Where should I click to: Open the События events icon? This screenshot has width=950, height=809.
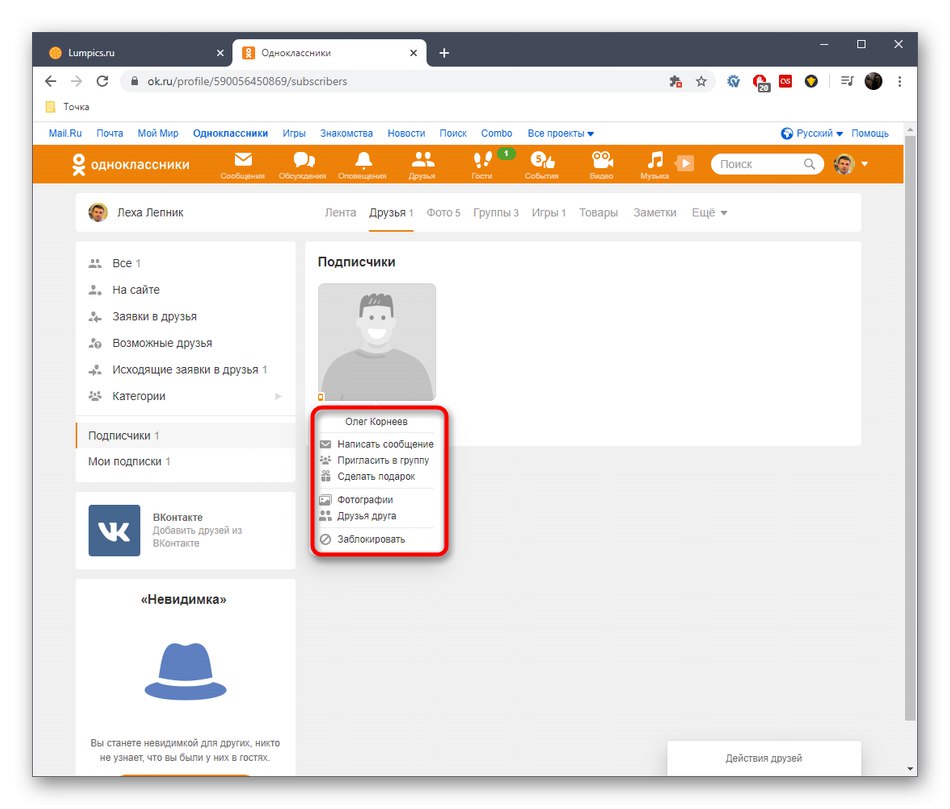(x=542, y=164)
